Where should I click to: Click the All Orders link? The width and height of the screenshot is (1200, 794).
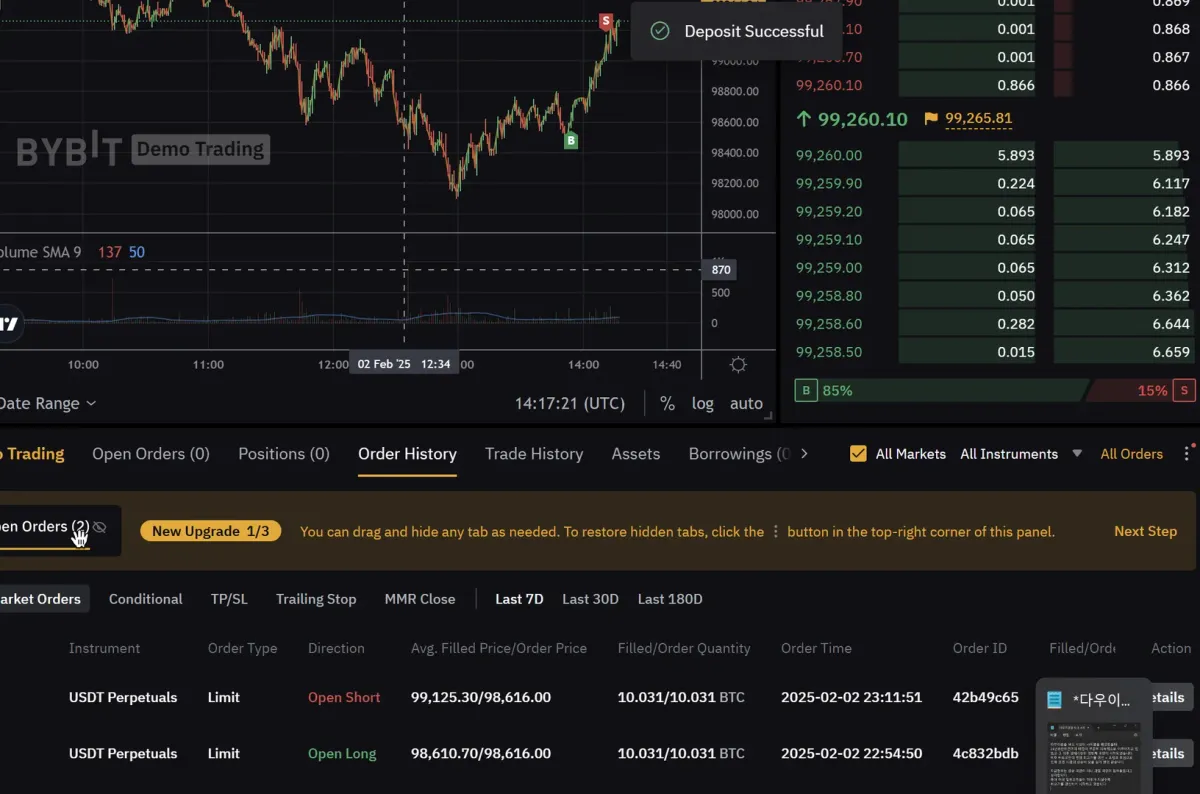(x=1131, y=454)
